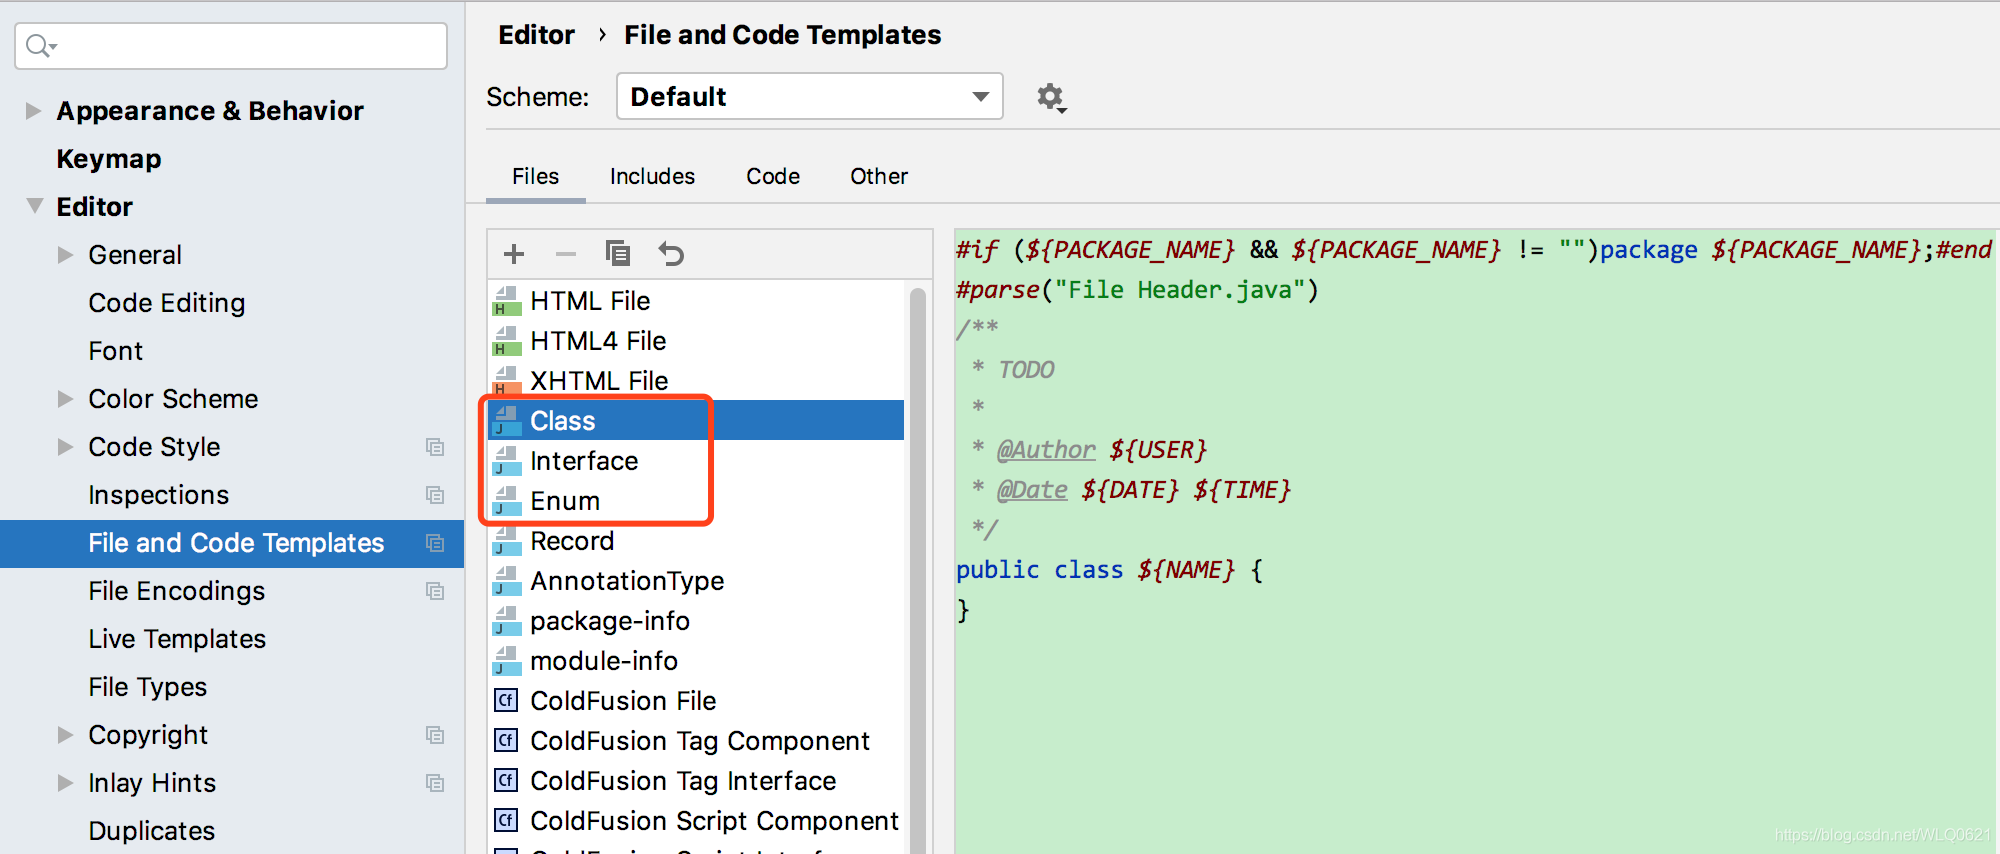This screenshot has height=854, width=2000.
Task: Click the XHTML File template icon
Action: (x=507, y=381)
